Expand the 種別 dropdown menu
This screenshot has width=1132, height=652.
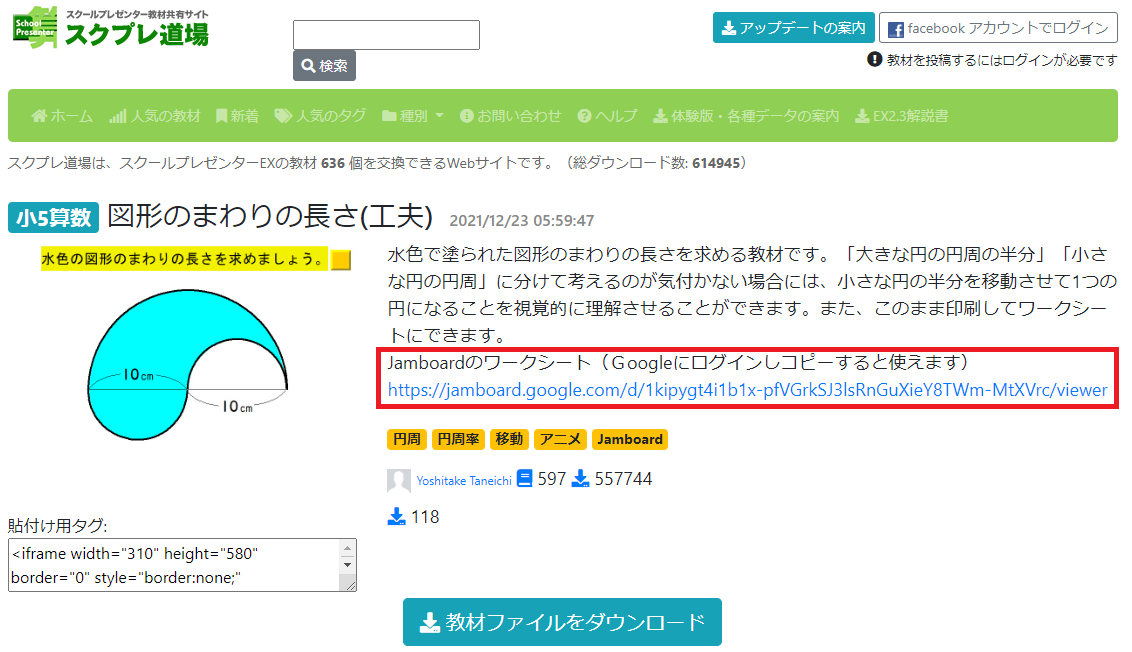412,116
